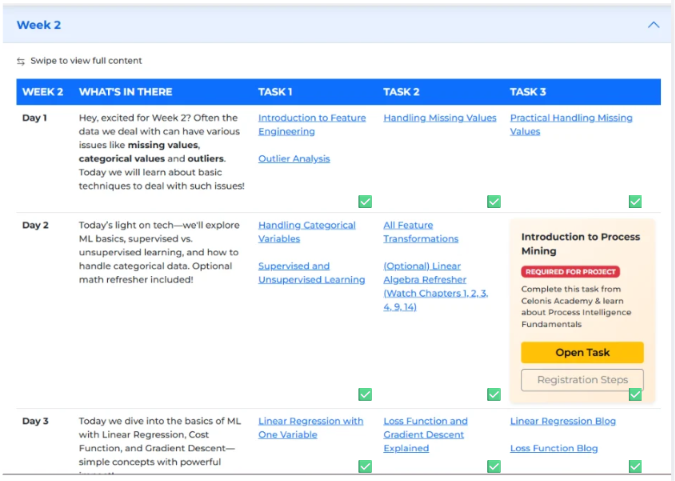Toggle Day 2 Task 3 completion checkbox

click(x=635, y=394)
